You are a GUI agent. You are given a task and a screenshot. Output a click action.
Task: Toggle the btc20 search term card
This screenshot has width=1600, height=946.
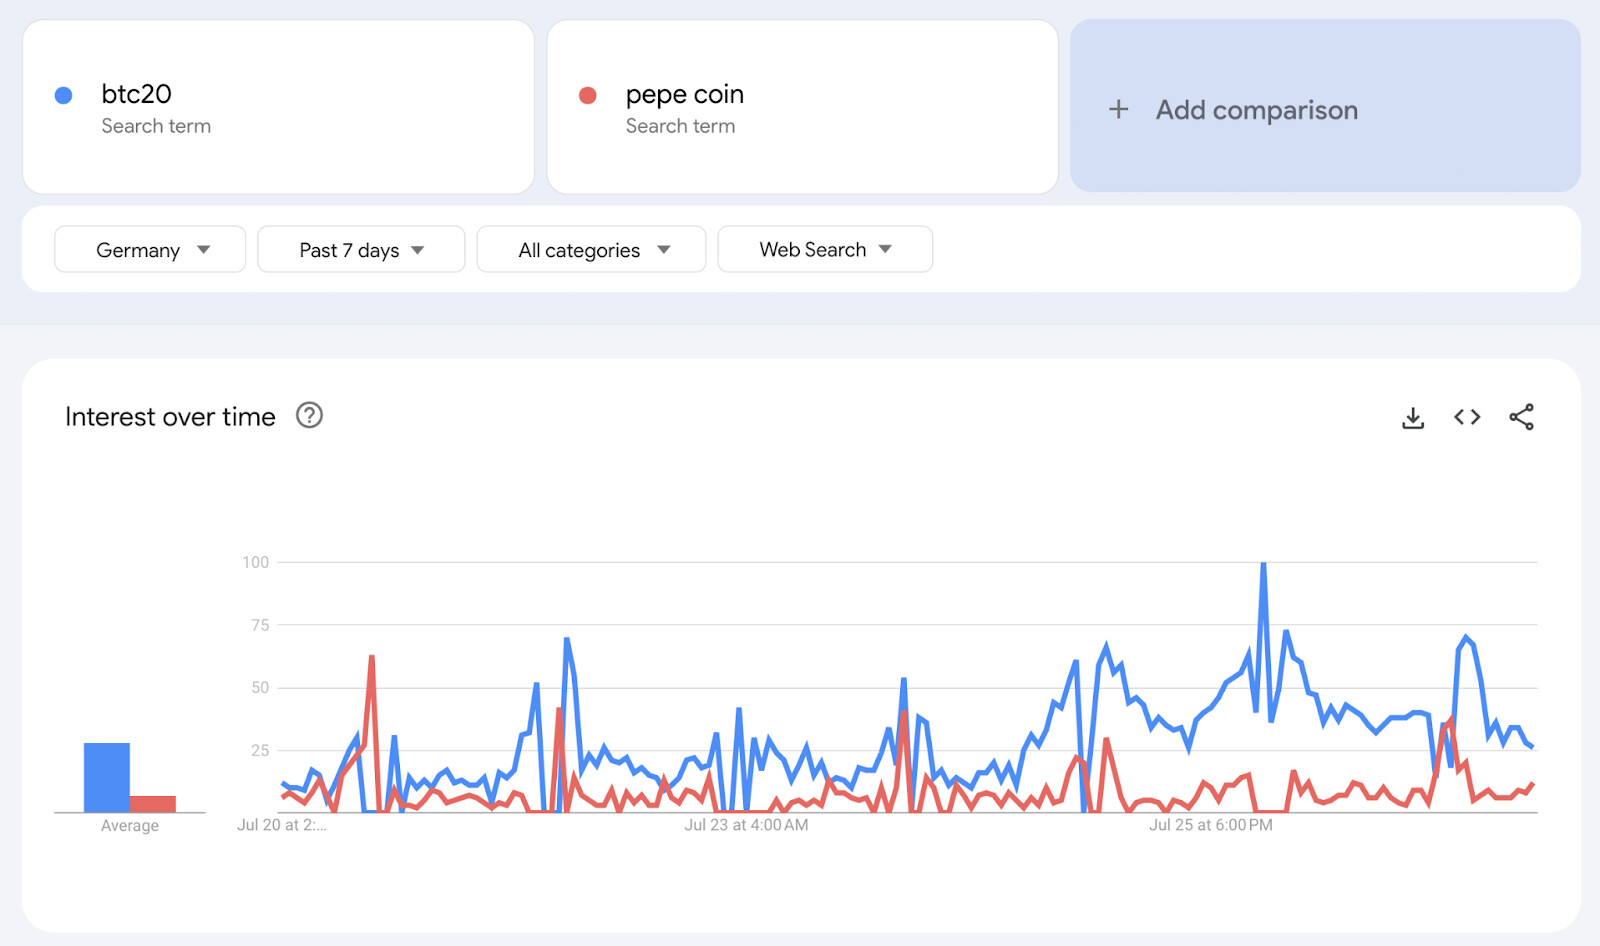(x=280, y=107)
